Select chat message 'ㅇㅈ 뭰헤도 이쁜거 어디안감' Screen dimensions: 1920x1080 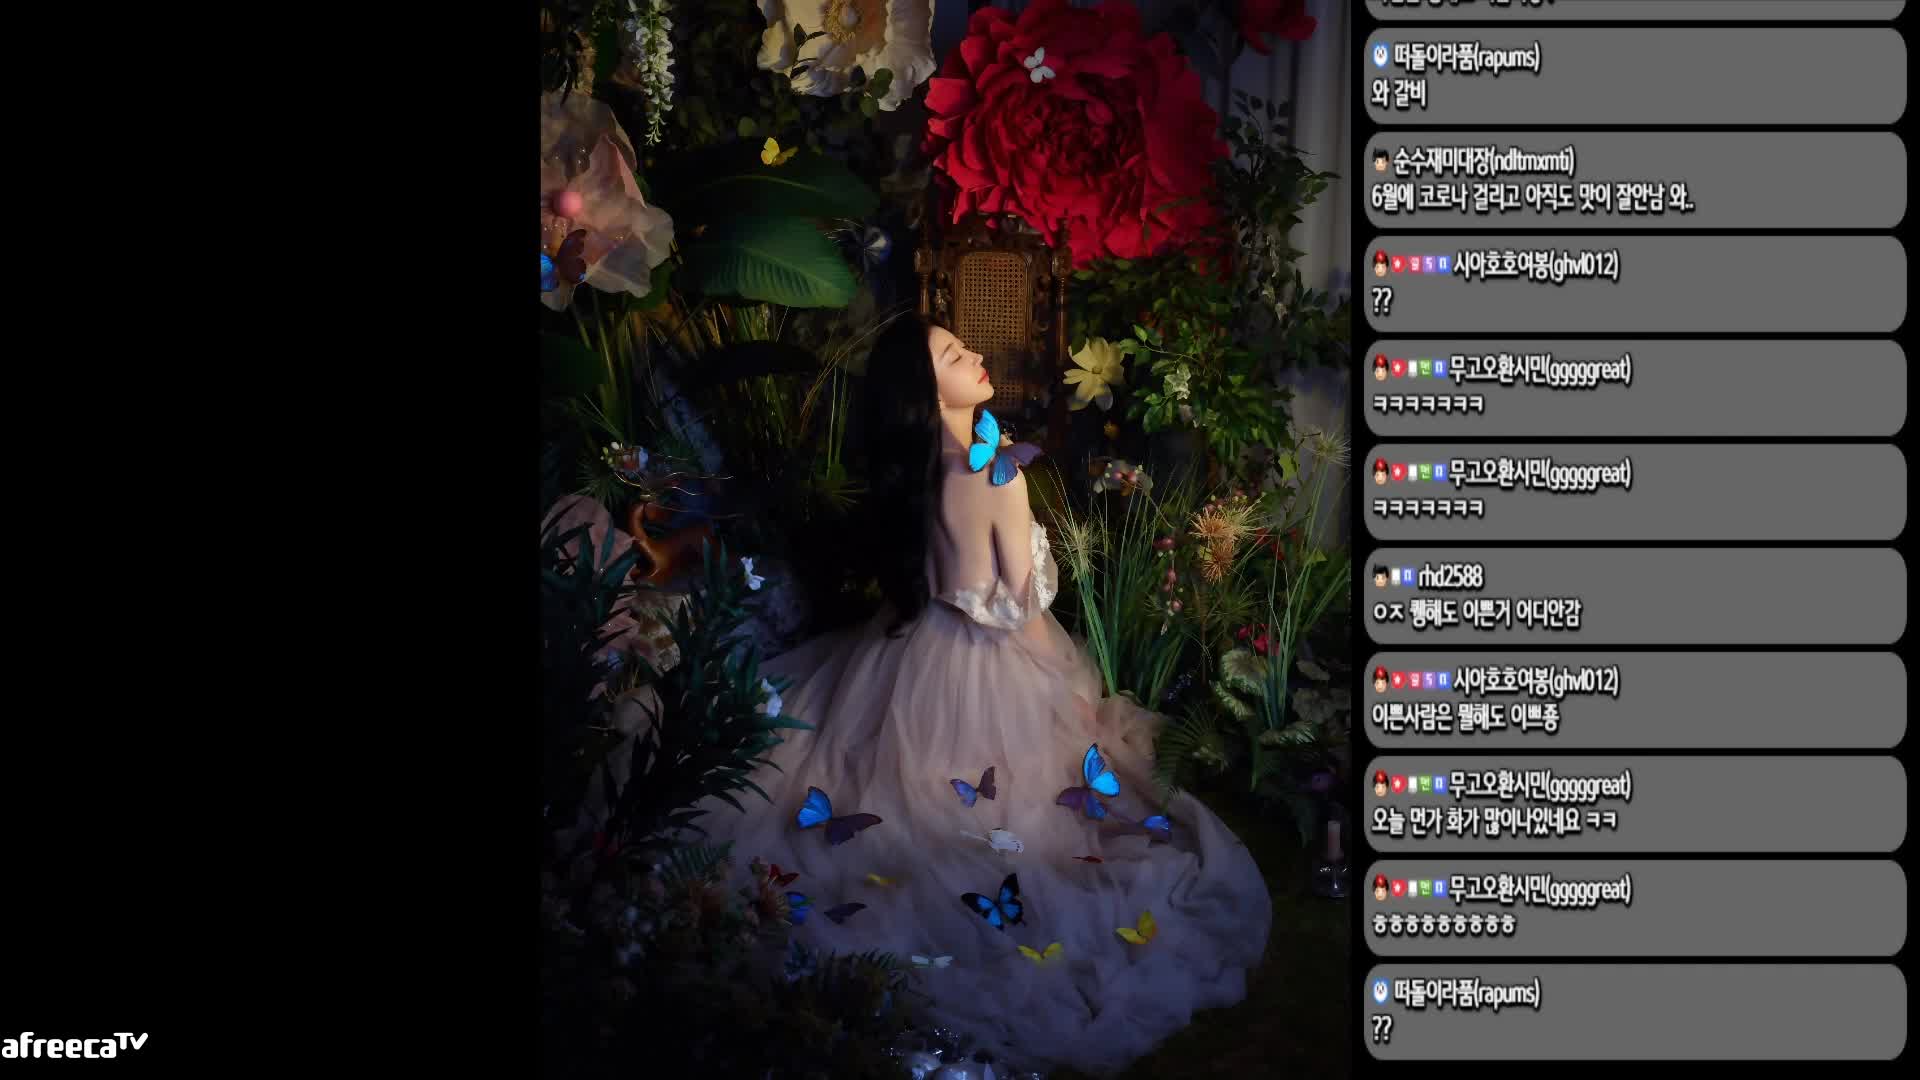point(1476,613)
